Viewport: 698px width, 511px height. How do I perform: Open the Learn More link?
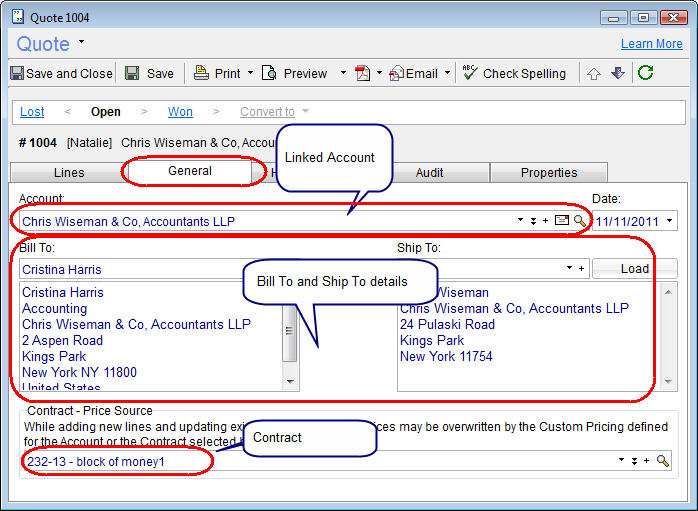click(651, 44)
